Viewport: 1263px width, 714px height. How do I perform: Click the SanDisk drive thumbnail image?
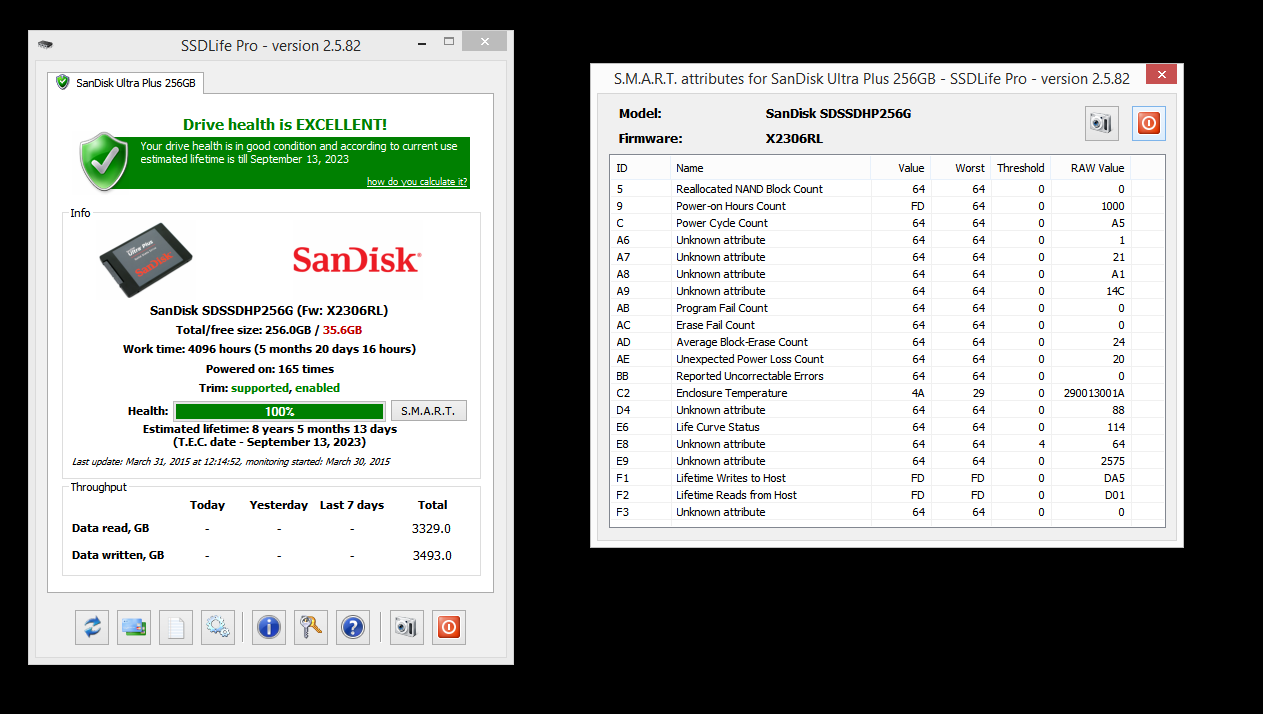click(x=145, y=260)
